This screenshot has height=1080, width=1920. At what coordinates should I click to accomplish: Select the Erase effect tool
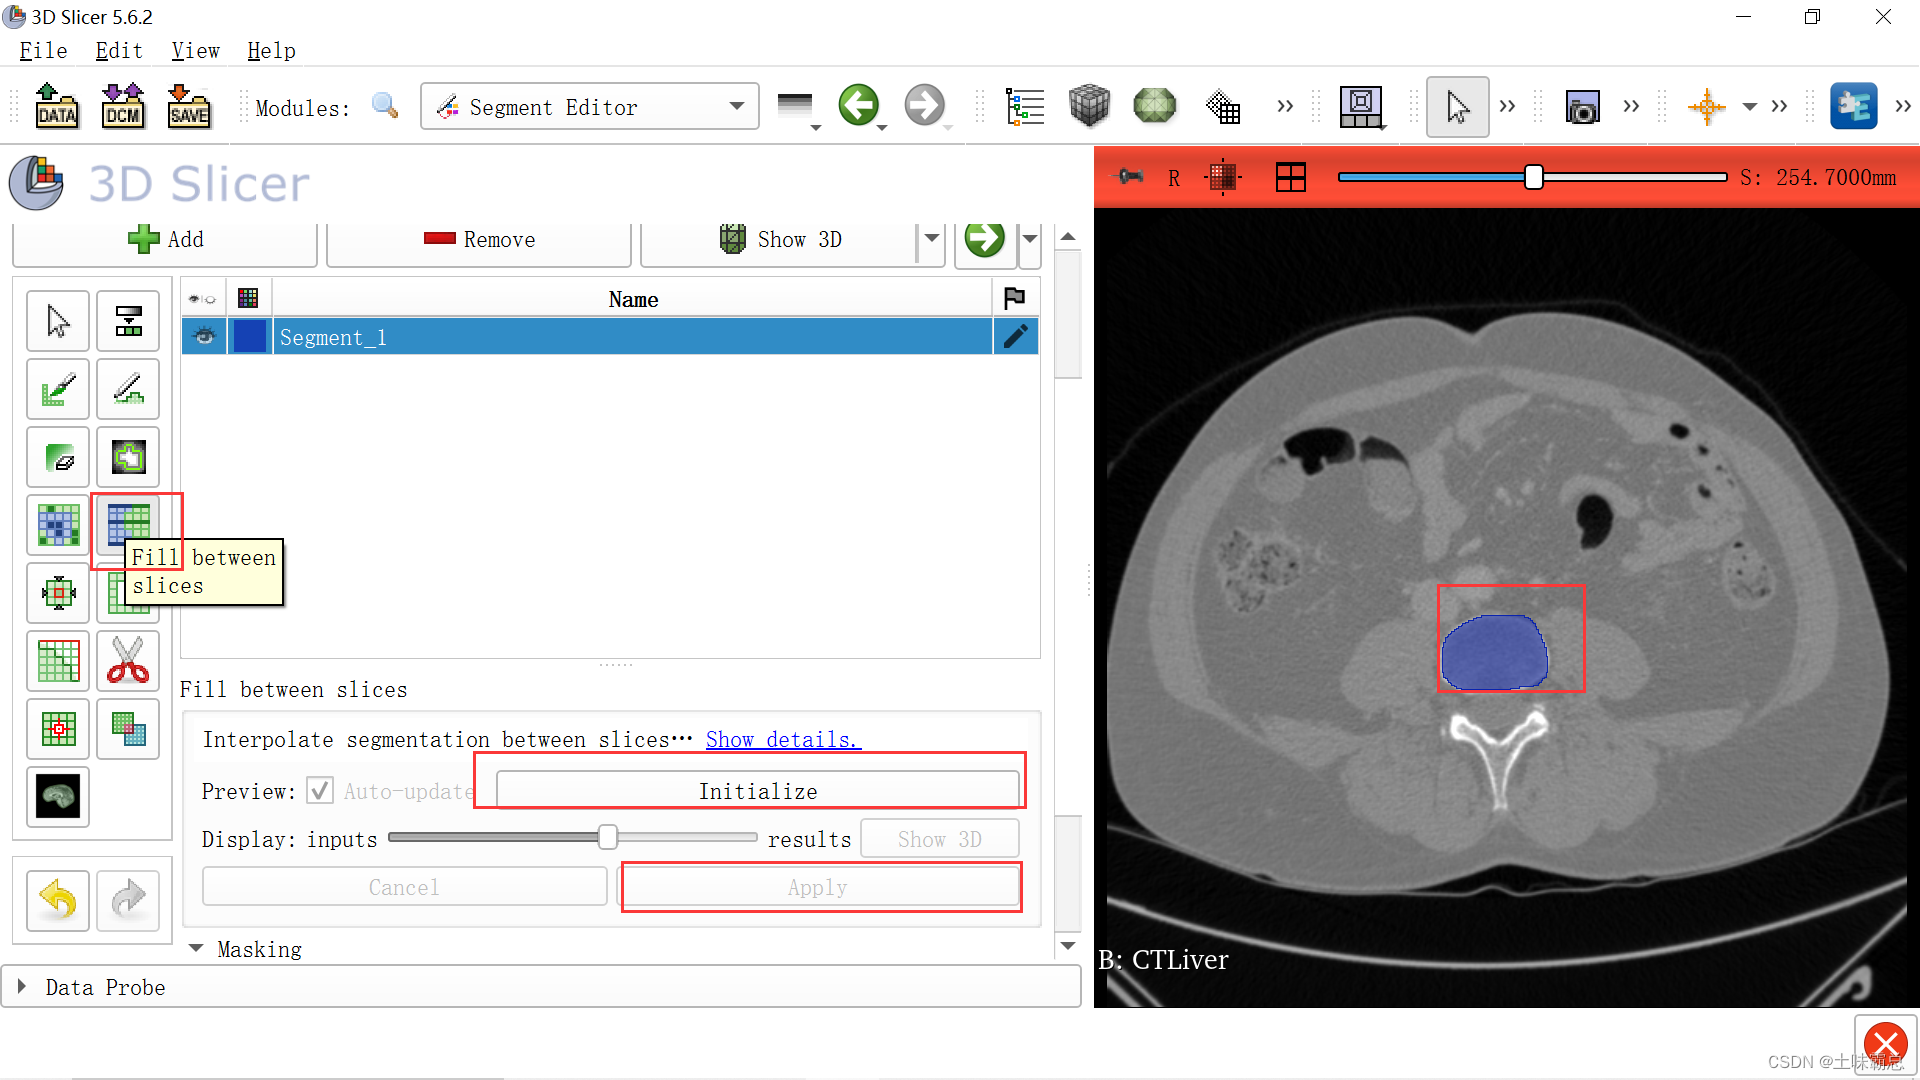58,457
